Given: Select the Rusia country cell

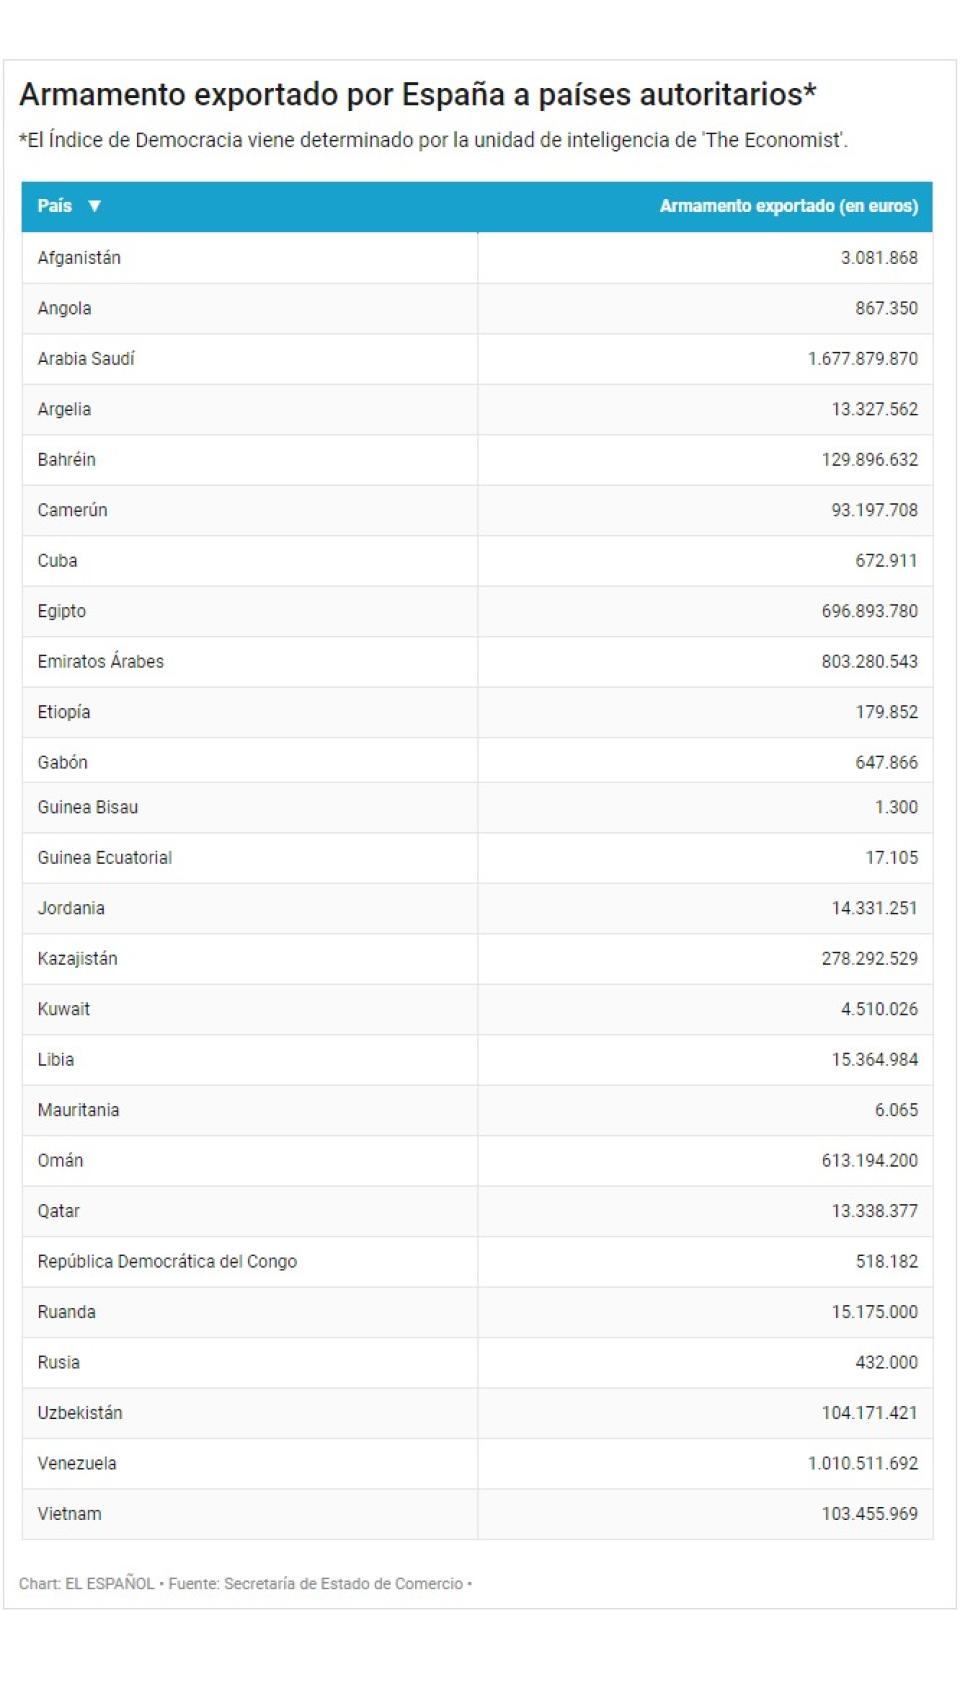Looking at the screenshot, I should point(58,1363).
